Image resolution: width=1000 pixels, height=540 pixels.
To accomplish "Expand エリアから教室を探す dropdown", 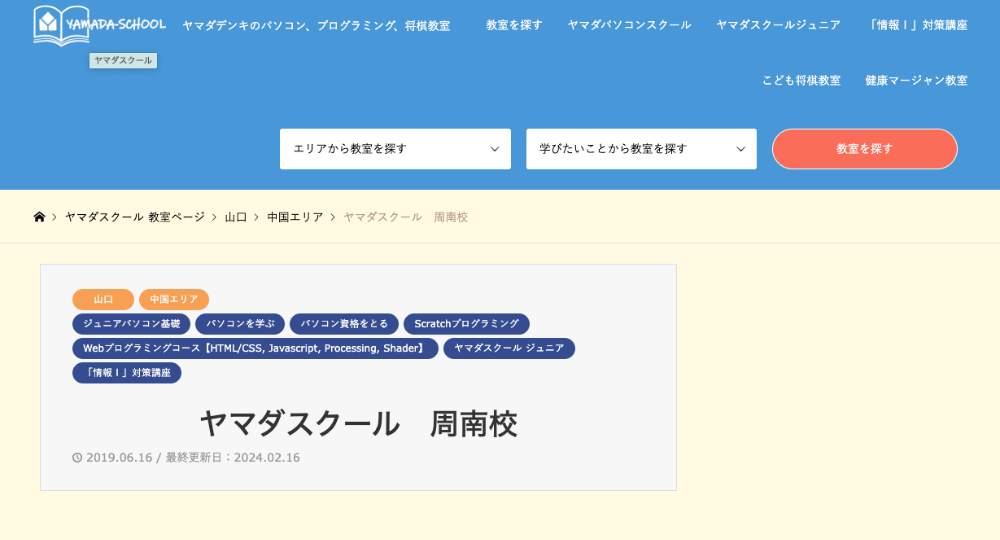I will click(395, 149).
